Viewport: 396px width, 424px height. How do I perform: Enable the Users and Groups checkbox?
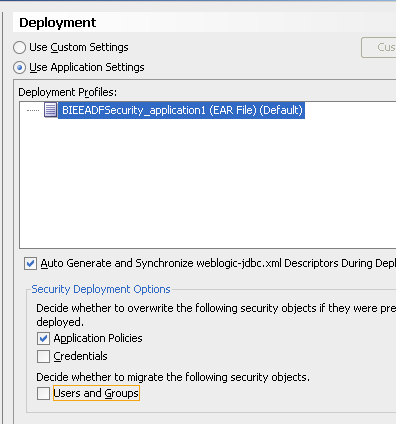tap(43, 393)
